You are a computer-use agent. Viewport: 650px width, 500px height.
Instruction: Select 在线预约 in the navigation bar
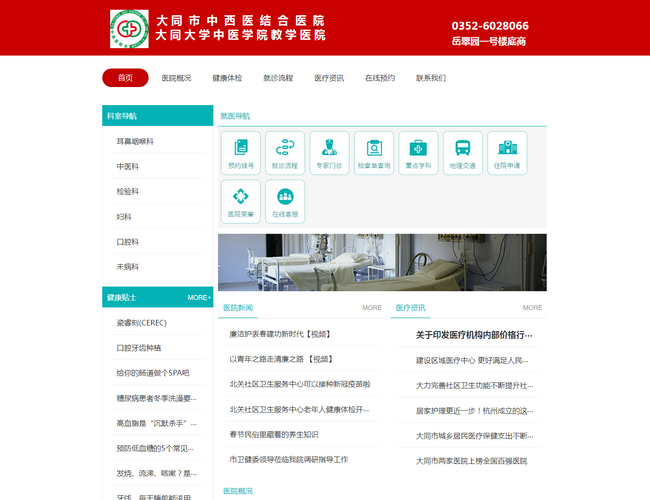(x=380, y=78)
